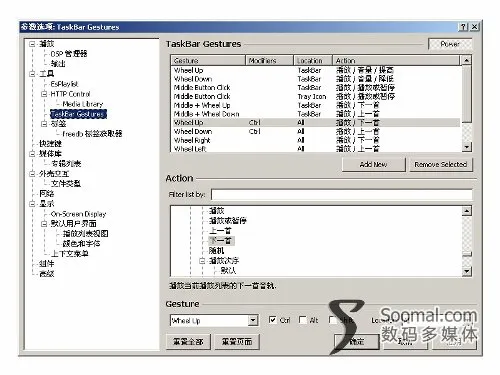The image size is (500, 375).
Task: Open the 高级 preferences page
Action: click(46, 274)
